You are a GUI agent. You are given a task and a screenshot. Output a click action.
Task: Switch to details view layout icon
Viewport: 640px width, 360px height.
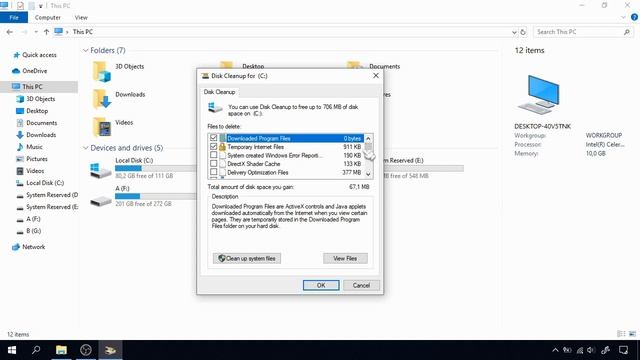621,334
